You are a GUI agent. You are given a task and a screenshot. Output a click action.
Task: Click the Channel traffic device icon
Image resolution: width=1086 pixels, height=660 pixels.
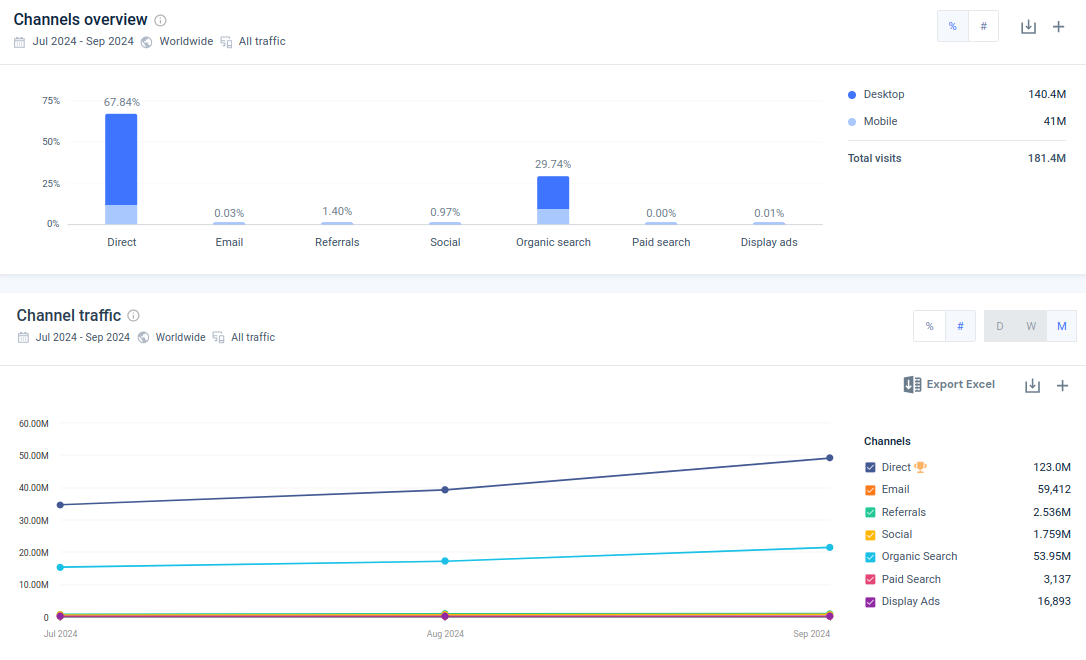tap(218, 337)
